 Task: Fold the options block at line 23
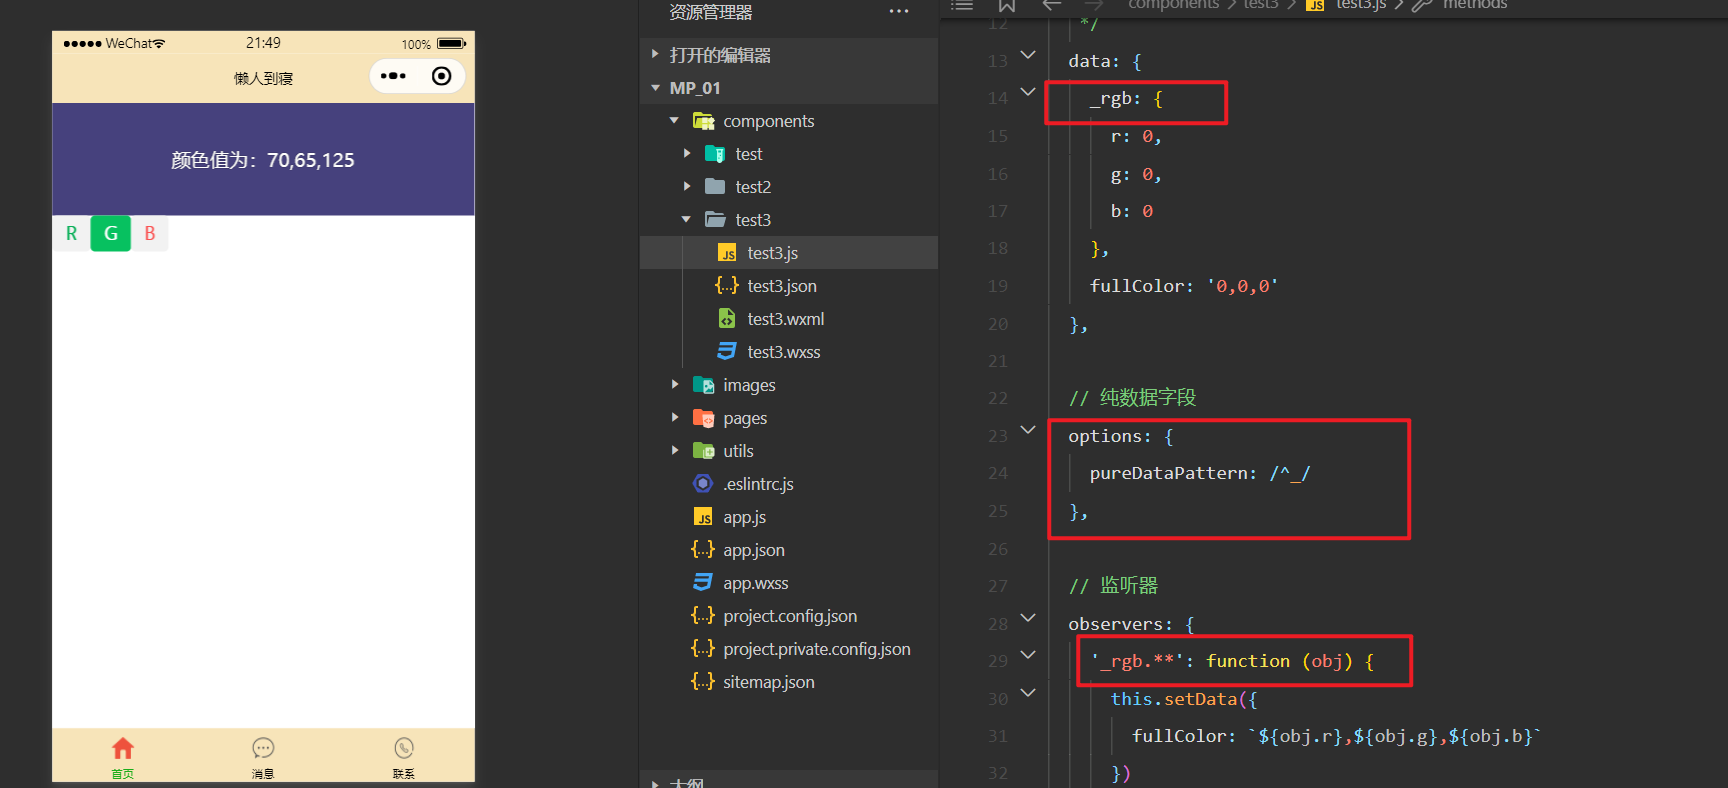coord(1028,430)
